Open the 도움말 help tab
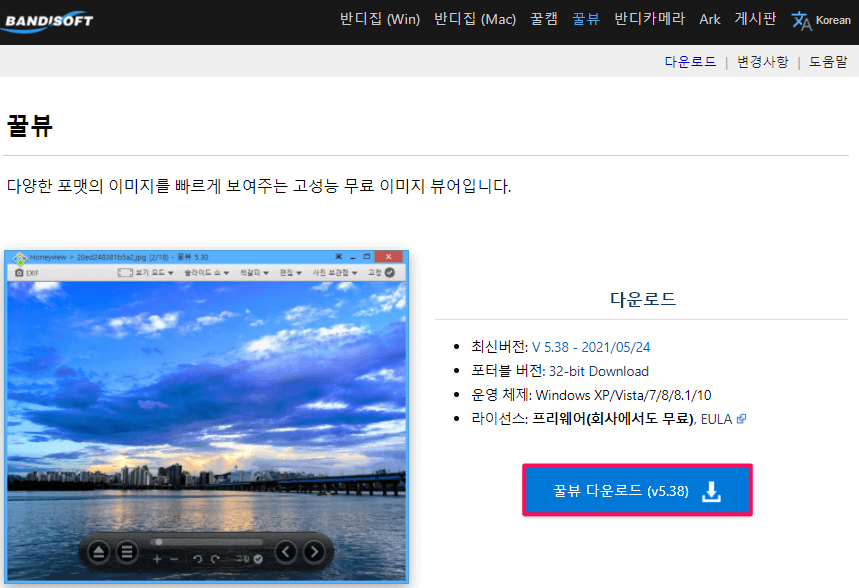Viewport: 859px width, 588px height. coord(828,61)
